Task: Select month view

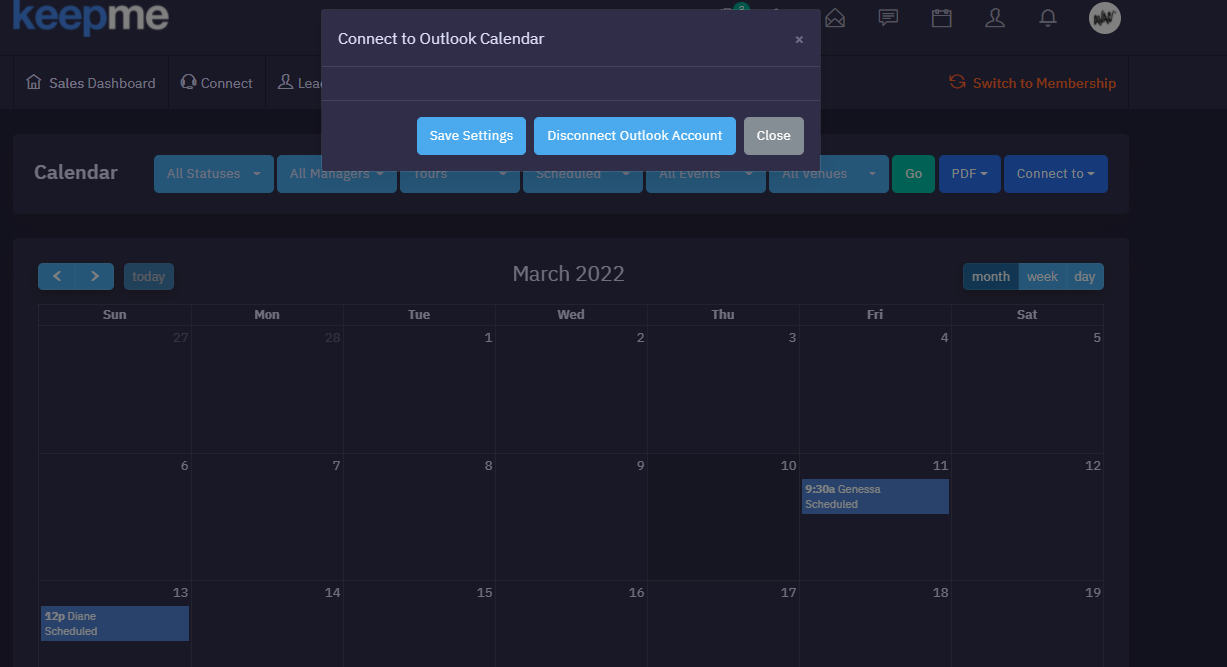Action: (x=990, y=276)
